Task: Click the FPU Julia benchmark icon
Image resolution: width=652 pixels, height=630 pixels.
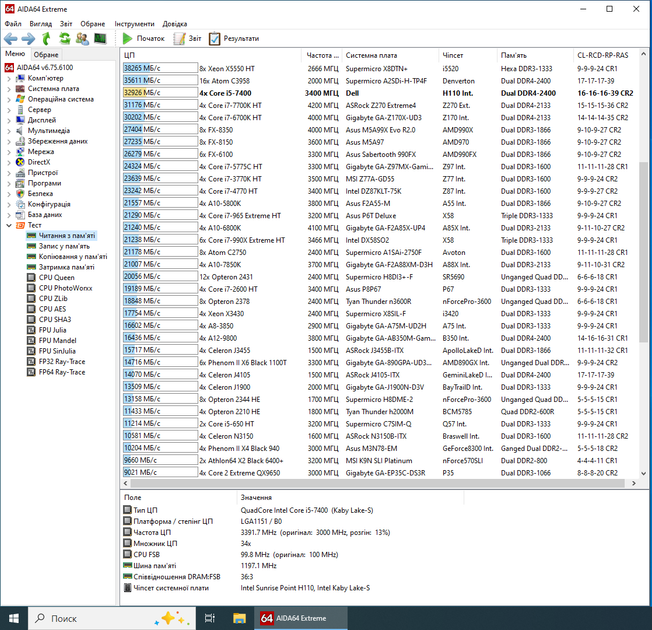Action: (x=31, y=330)
